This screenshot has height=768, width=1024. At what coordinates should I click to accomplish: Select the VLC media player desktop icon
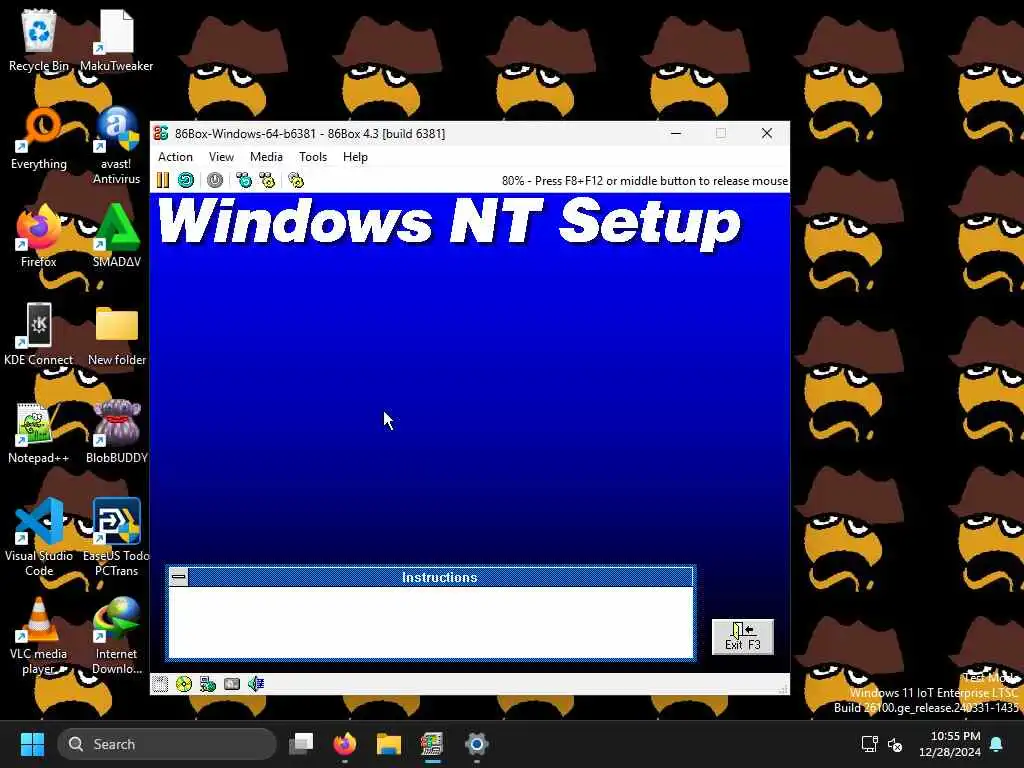click(39, 635)
